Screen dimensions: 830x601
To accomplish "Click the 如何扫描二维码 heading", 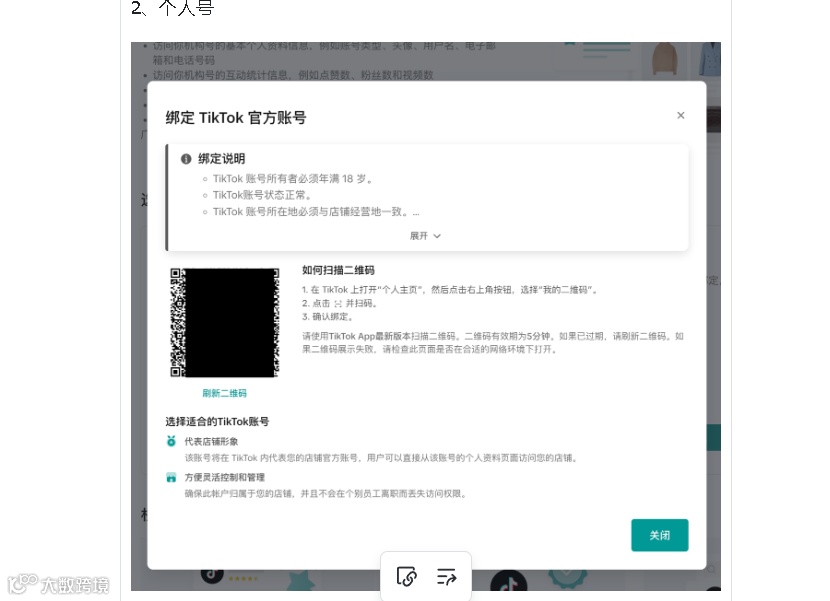I will (338, 271).
